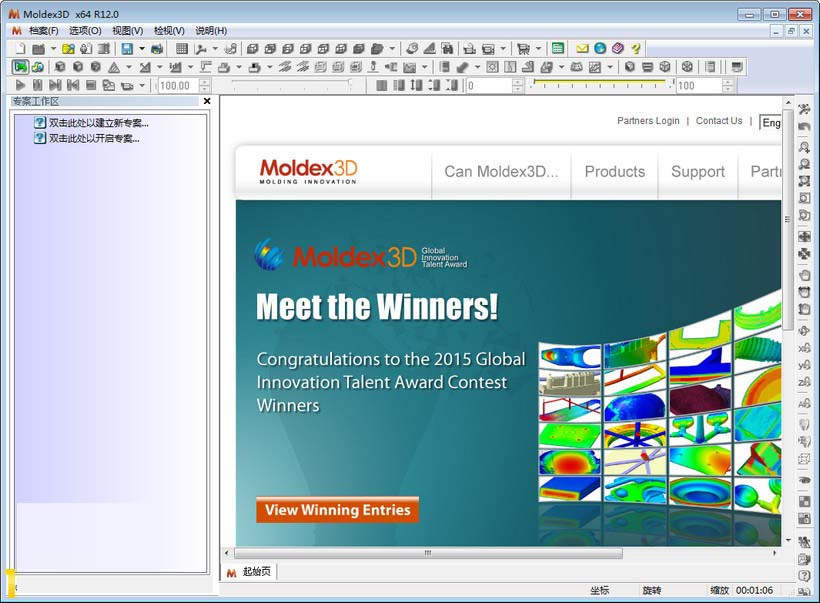820x603 pixels.
Task: Click the blue globe web icon
Action: [600, 49]
